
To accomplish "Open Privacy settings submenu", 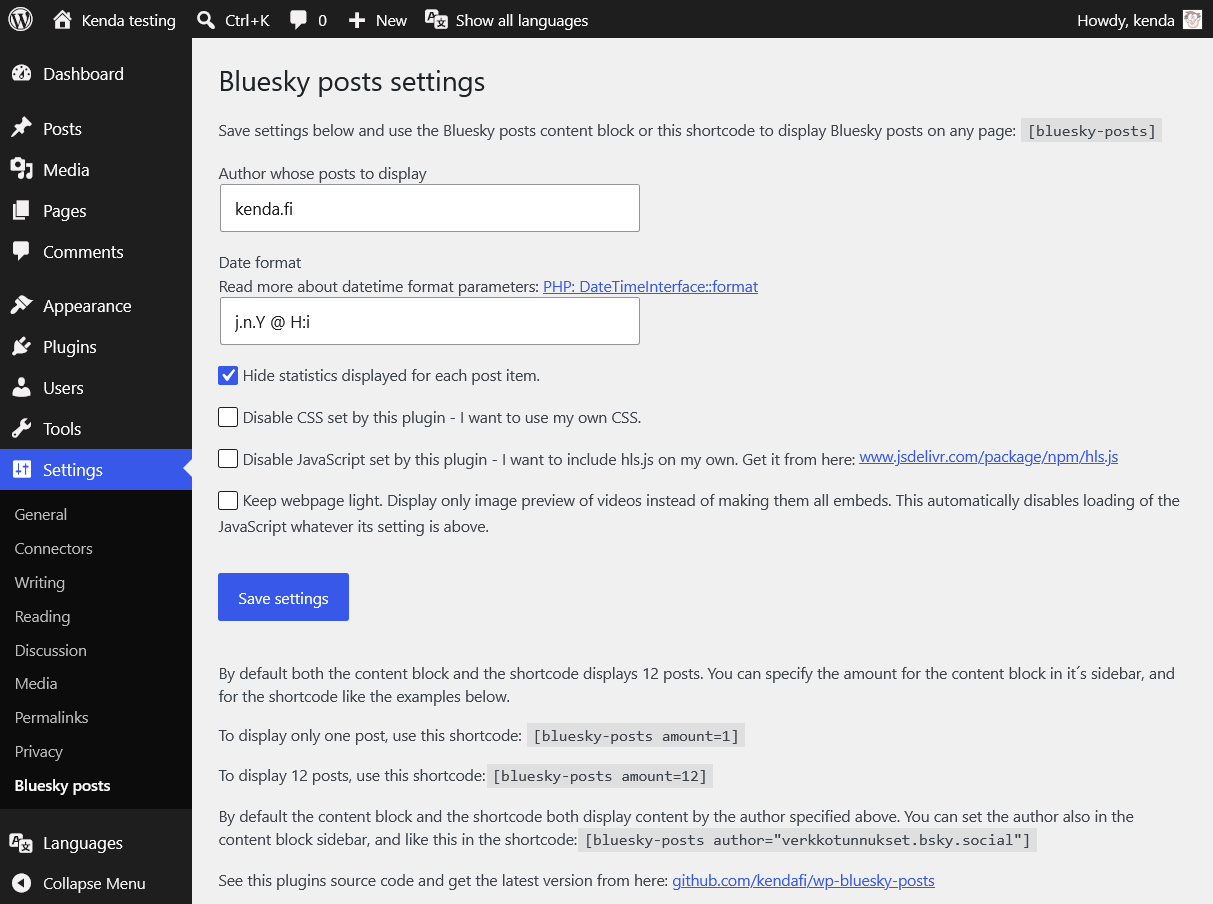I will 38,751.
